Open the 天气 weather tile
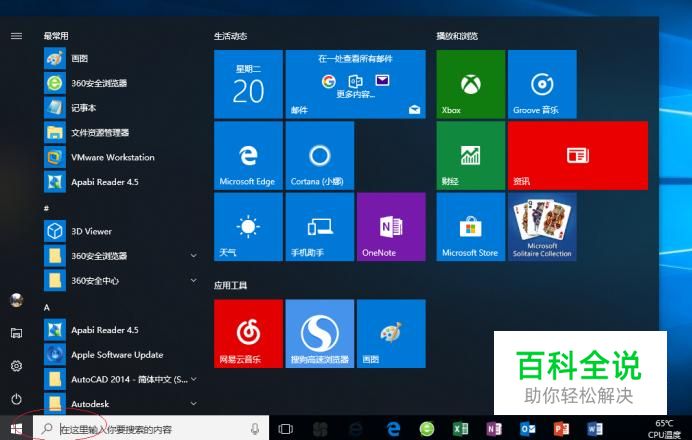Viewport: 692px width, 440px height. (x=248, y=227)
